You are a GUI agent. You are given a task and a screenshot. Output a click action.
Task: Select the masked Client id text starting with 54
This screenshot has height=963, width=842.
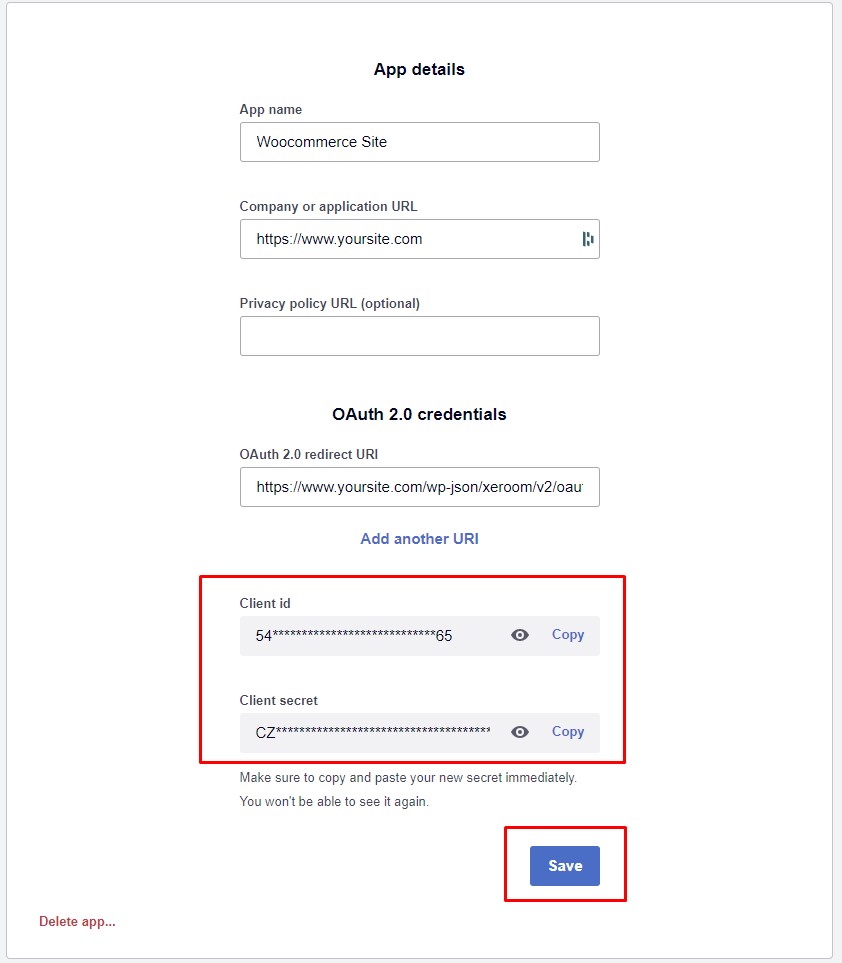tap(354, 636)
